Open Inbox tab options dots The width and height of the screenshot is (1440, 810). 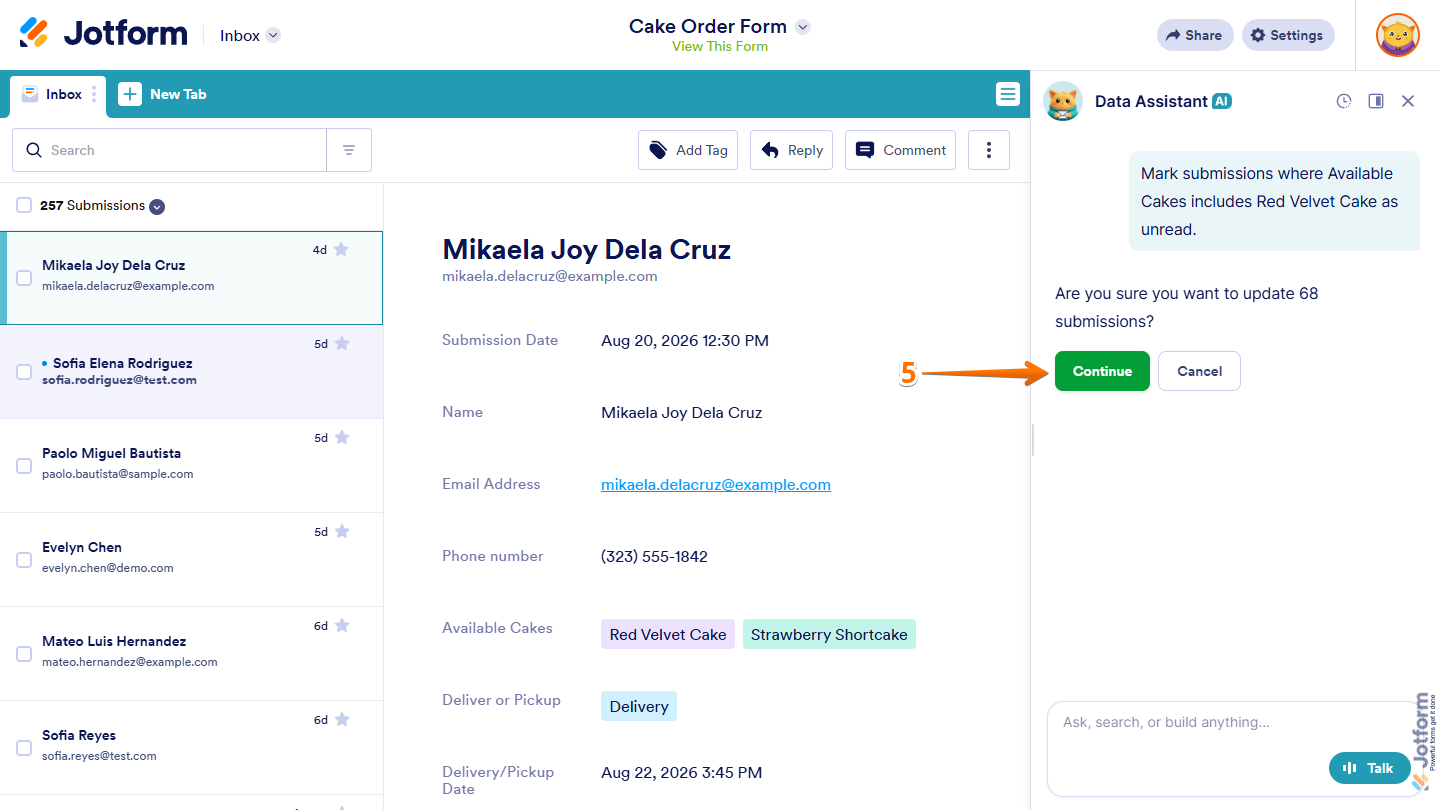[94, 94]
